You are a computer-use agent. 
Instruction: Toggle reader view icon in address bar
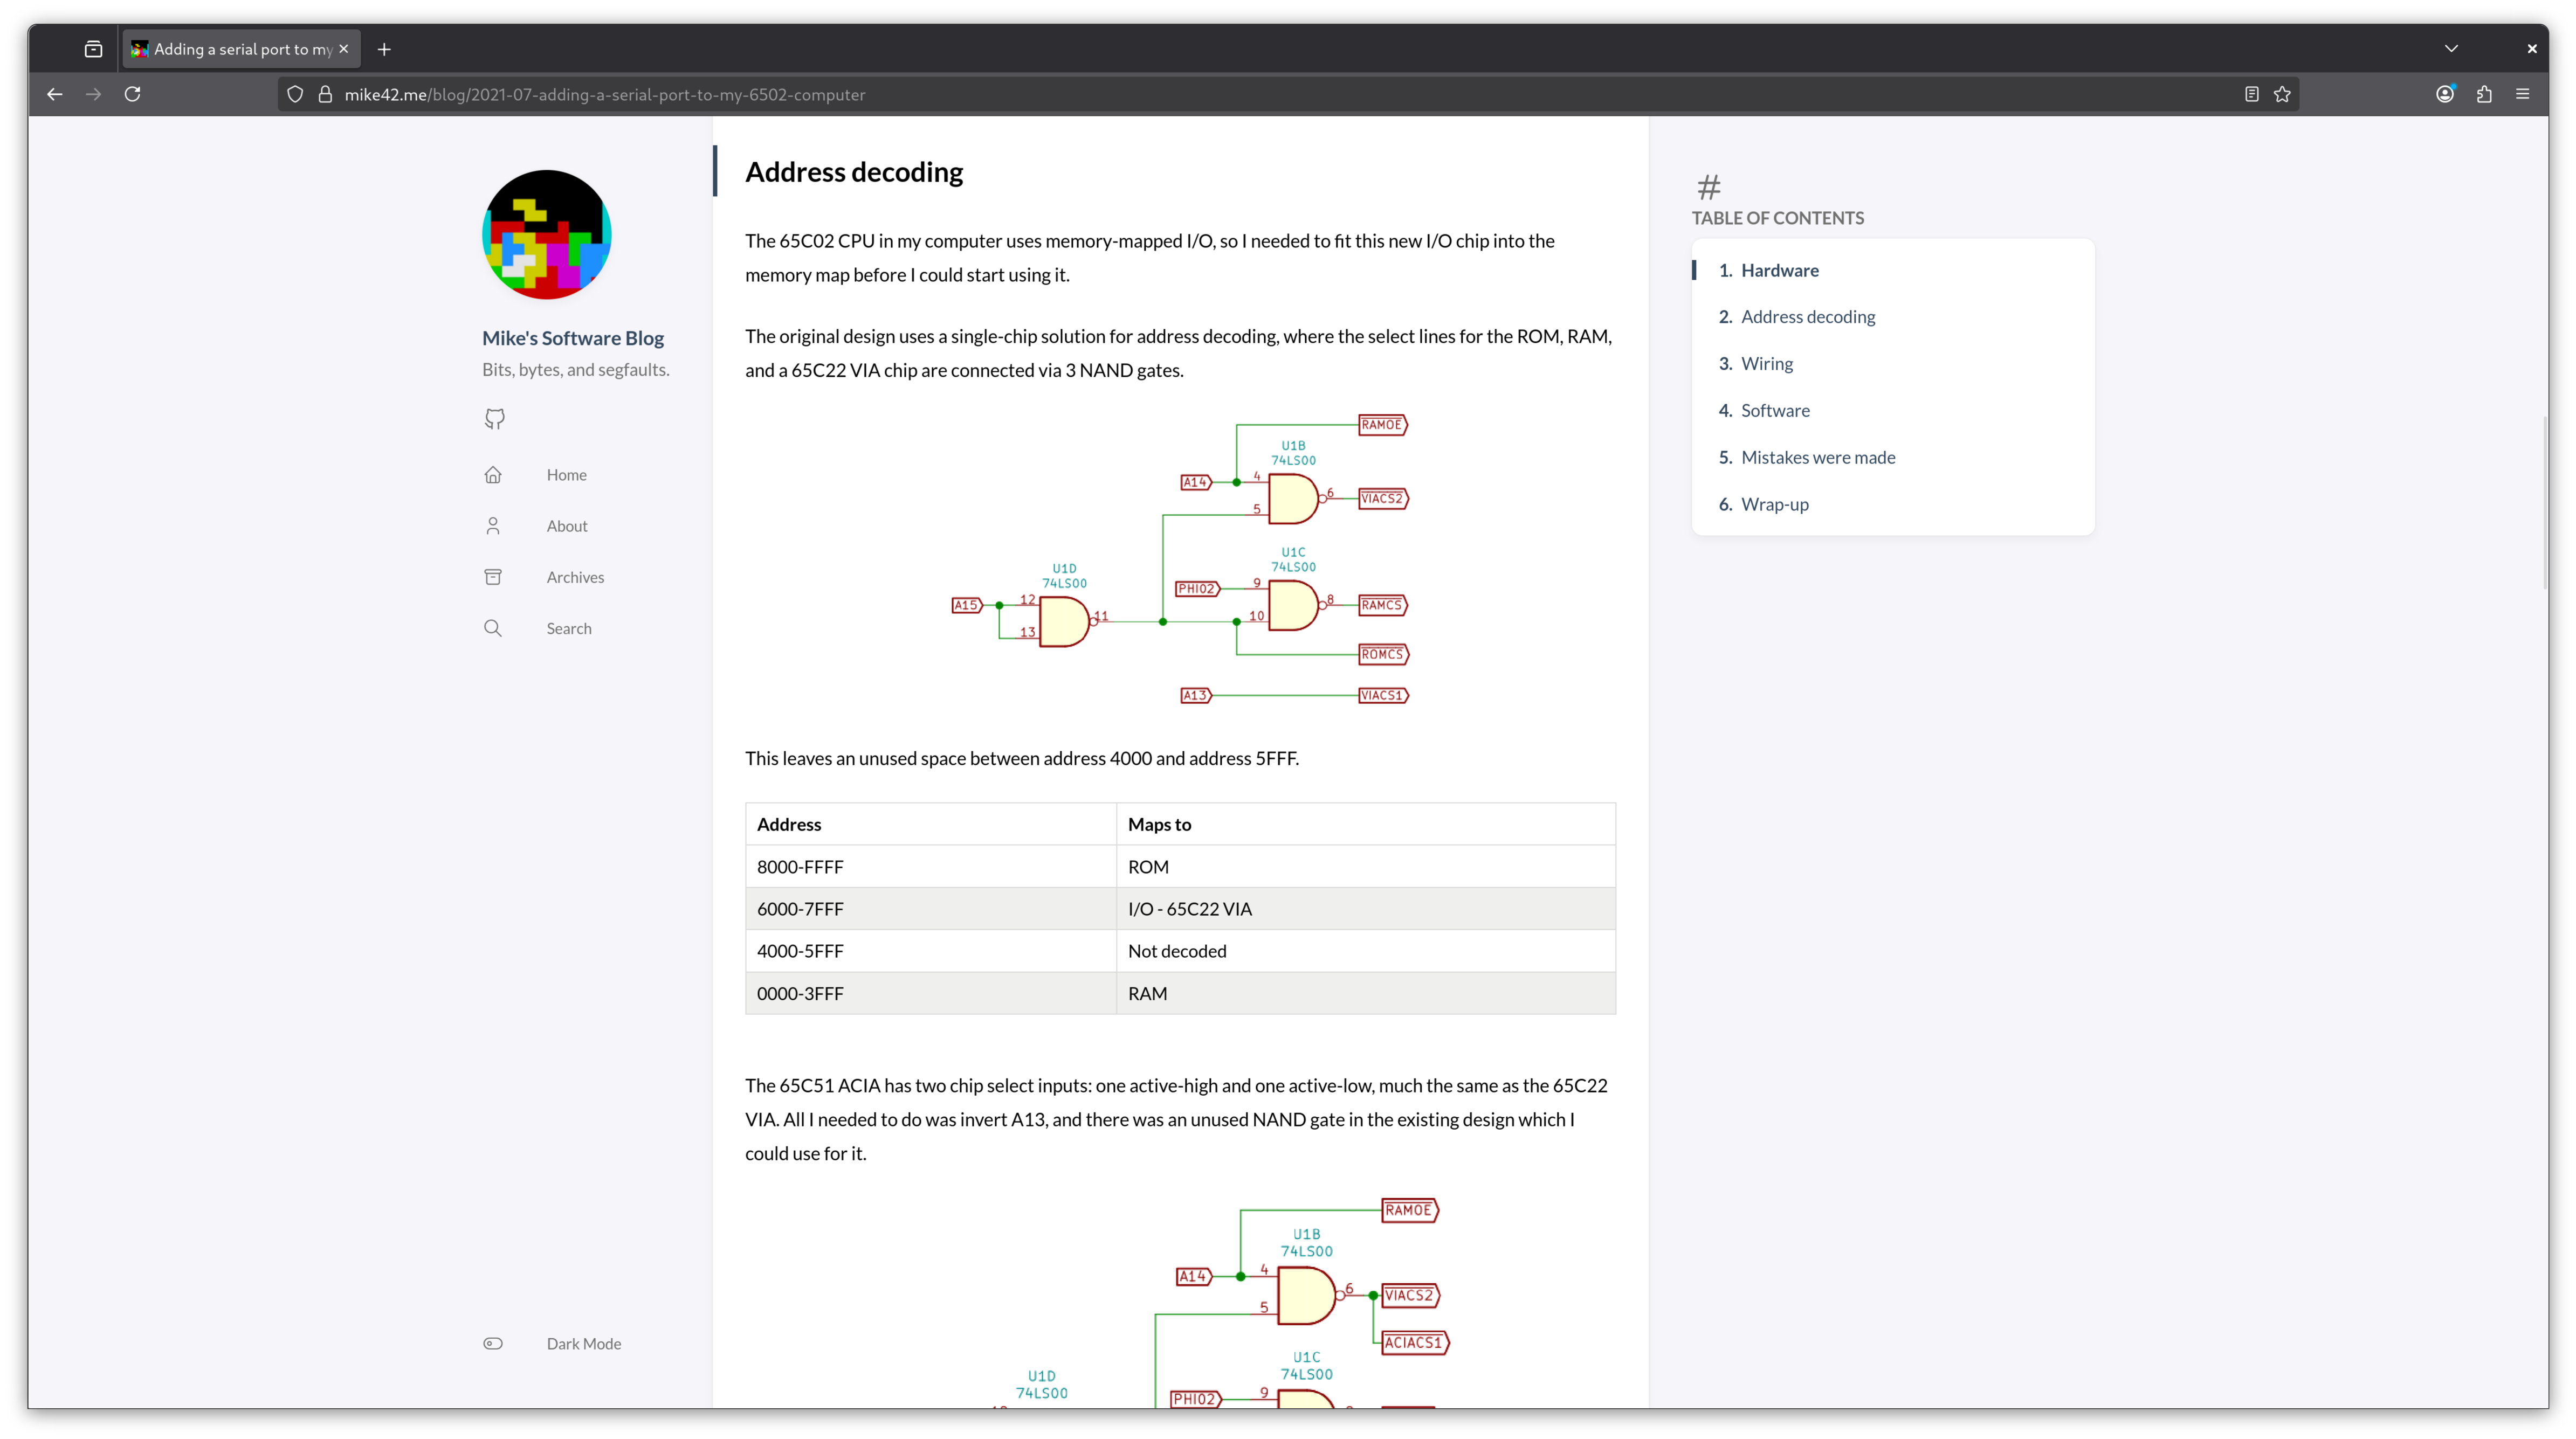tap(2252, 94)
